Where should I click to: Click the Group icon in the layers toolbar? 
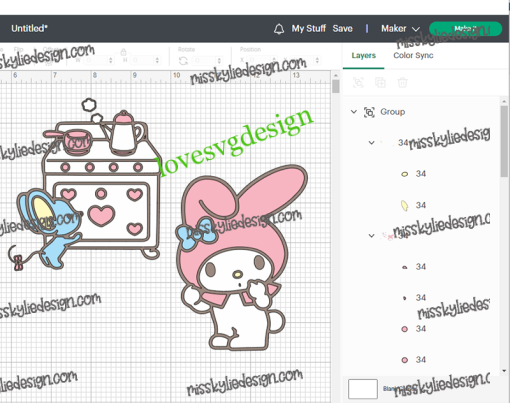(x=358, y=82)
